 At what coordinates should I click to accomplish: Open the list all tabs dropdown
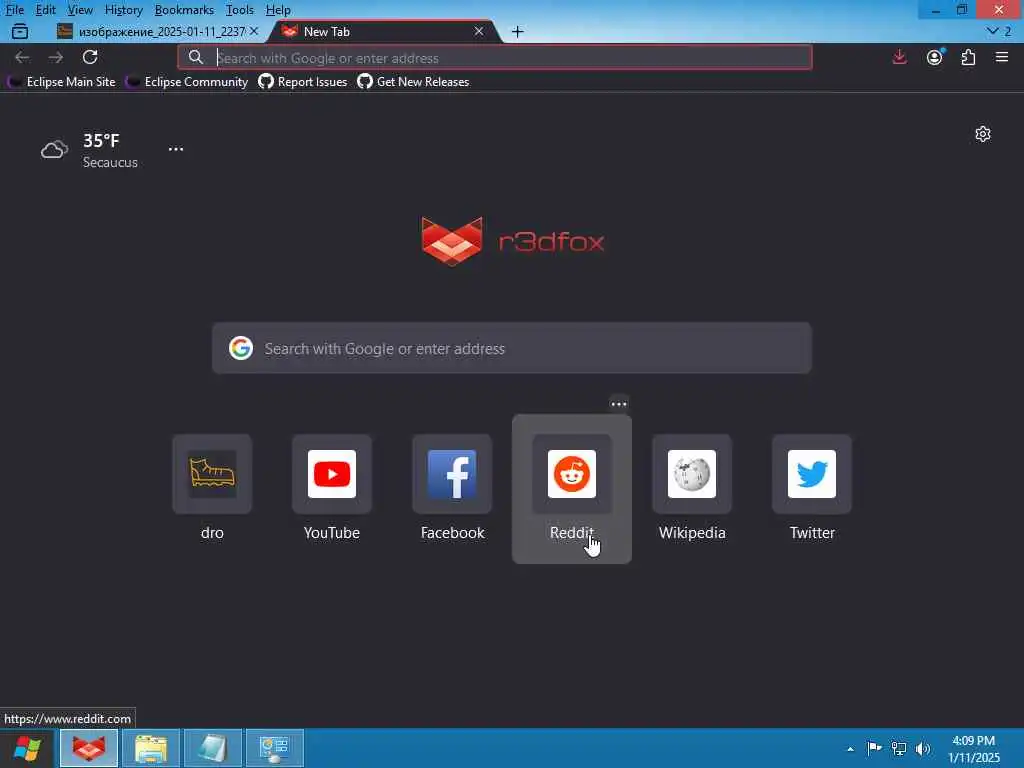999,31
